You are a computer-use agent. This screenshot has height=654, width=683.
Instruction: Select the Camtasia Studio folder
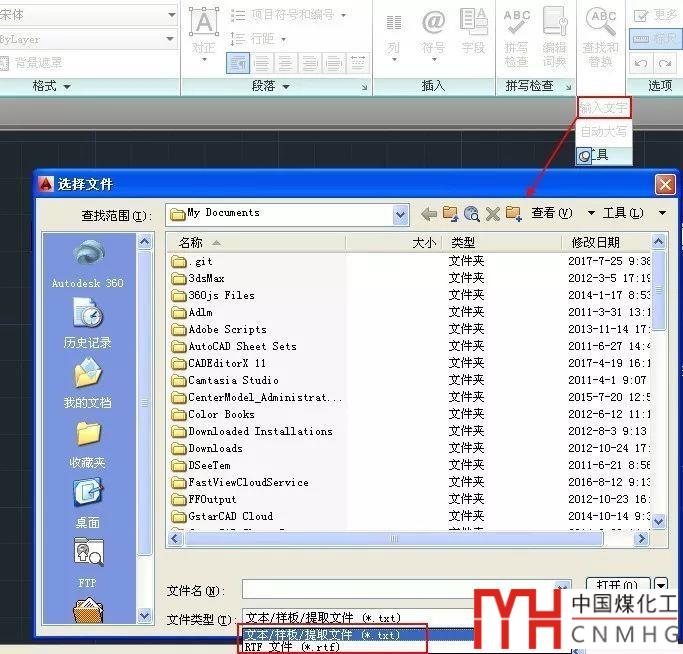pyautogui.click(x=225, y=380)
